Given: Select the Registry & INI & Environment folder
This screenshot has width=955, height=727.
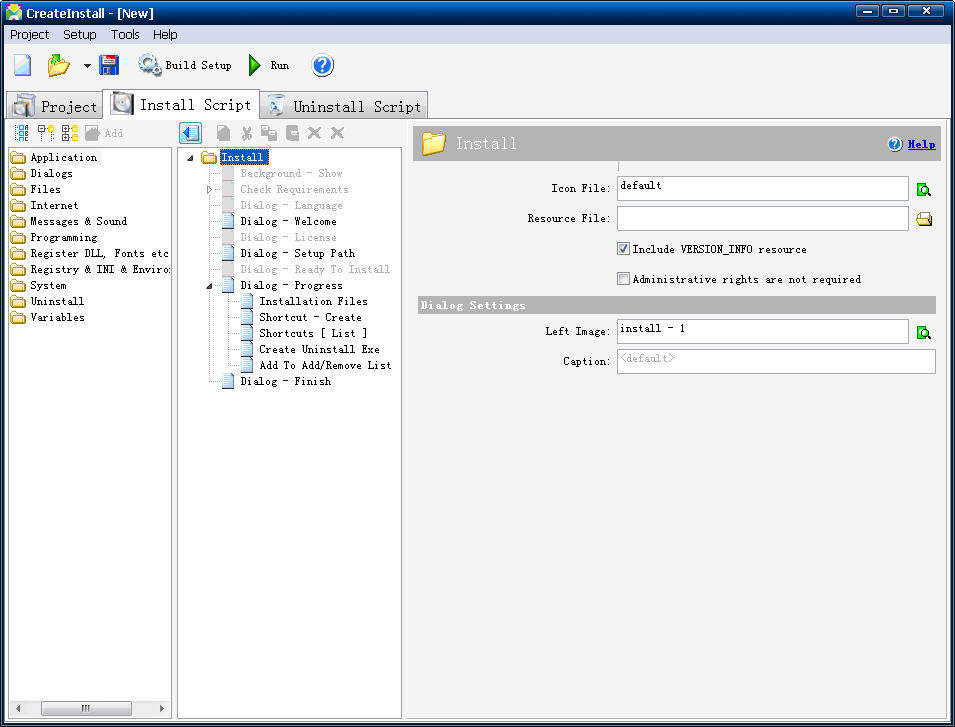Looking at the screenshot, I should point(90,269).
